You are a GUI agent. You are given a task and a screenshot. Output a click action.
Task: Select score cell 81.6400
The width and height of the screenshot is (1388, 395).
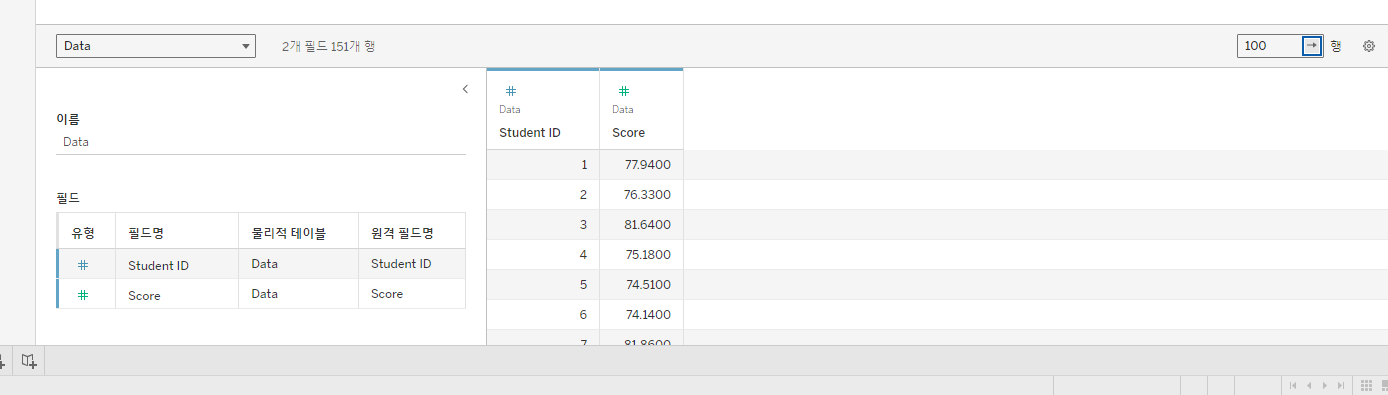tap(641, 224)
